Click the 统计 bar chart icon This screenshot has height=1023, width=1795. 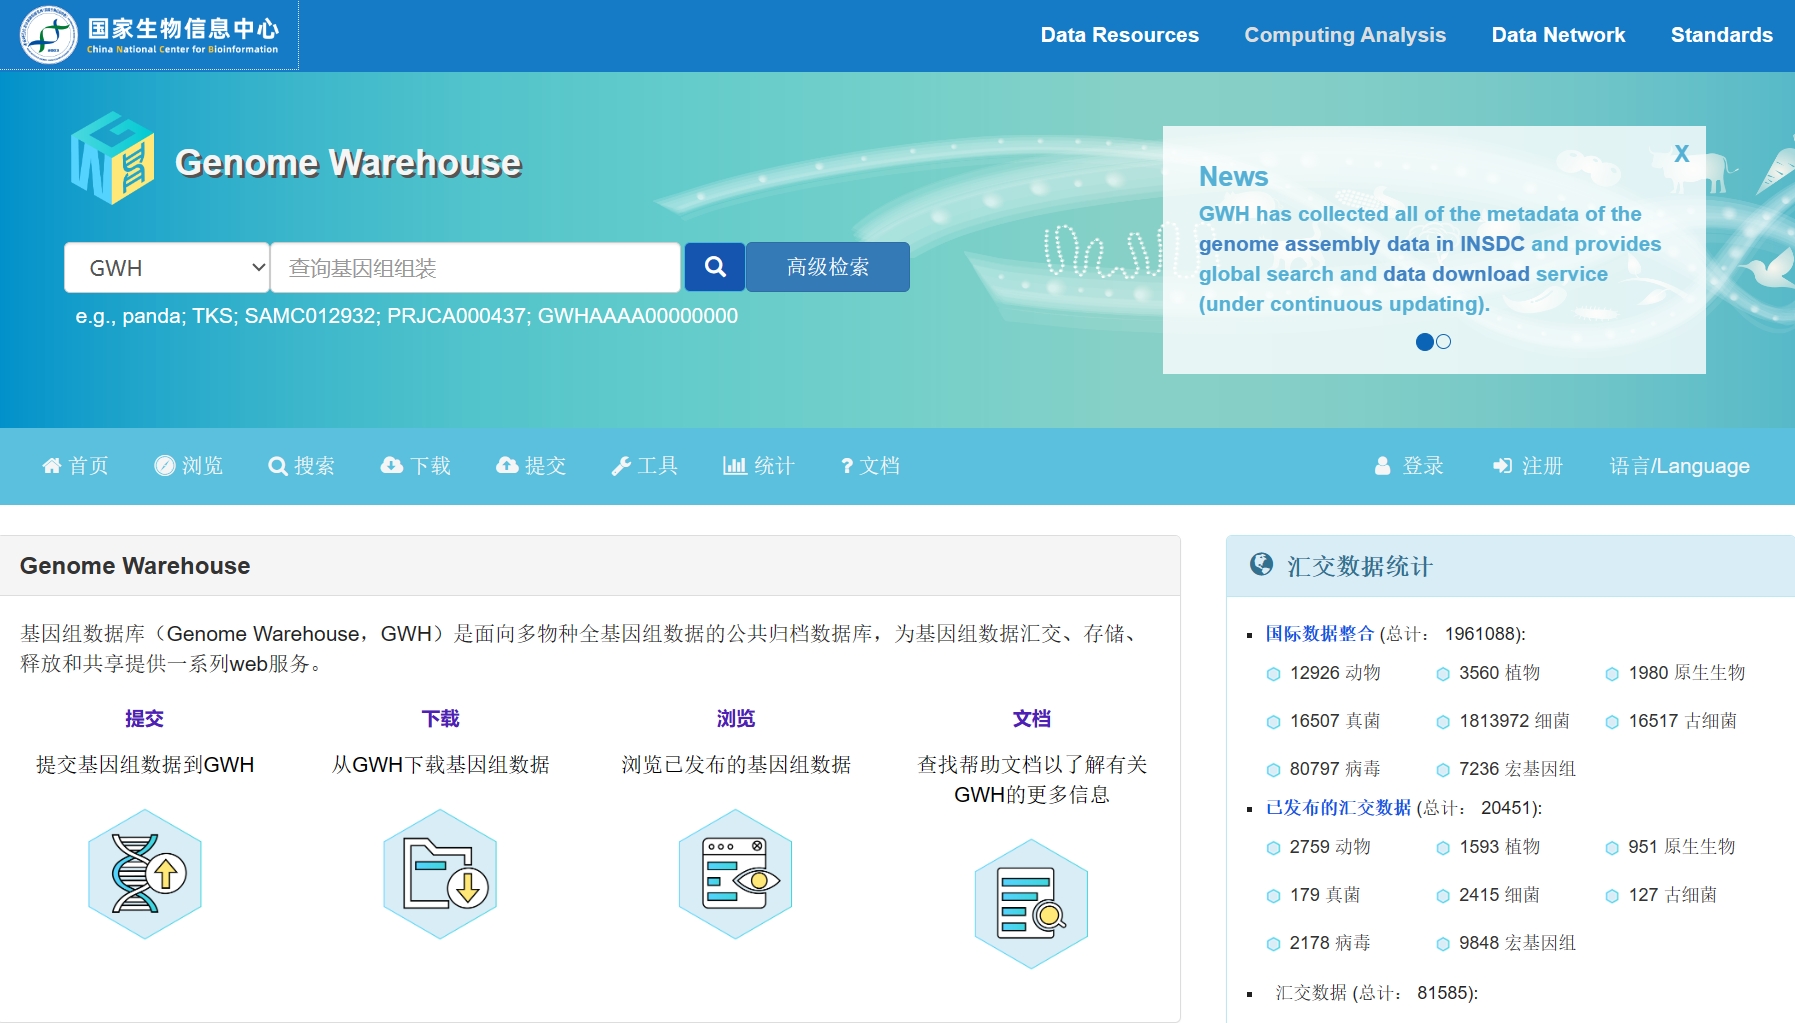pos(735,466)
